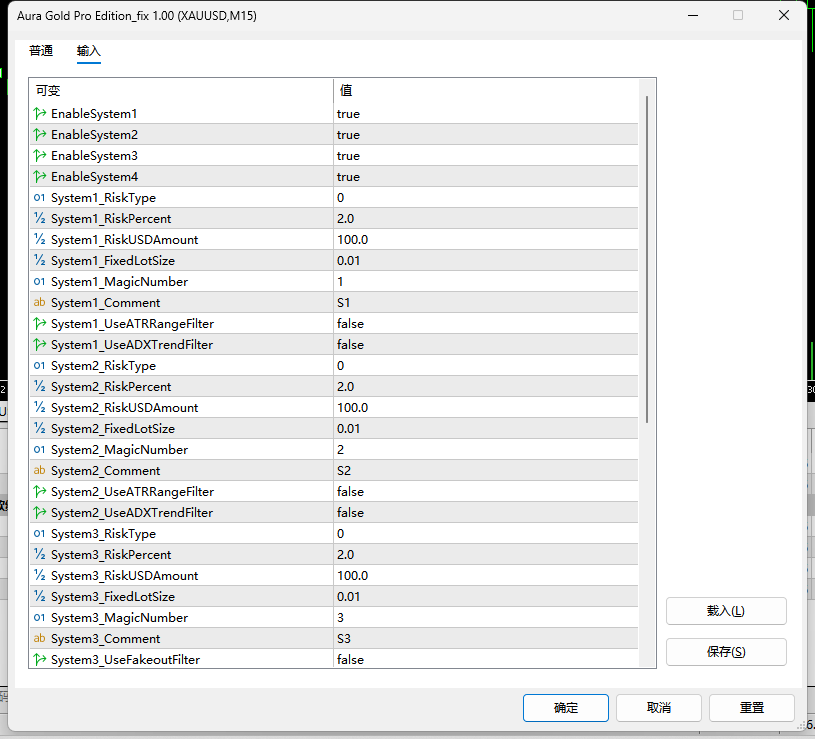Open the System2_UseATRRangeFilter value cell
This screenshot has width=815, height=739.
click(485, 491)
